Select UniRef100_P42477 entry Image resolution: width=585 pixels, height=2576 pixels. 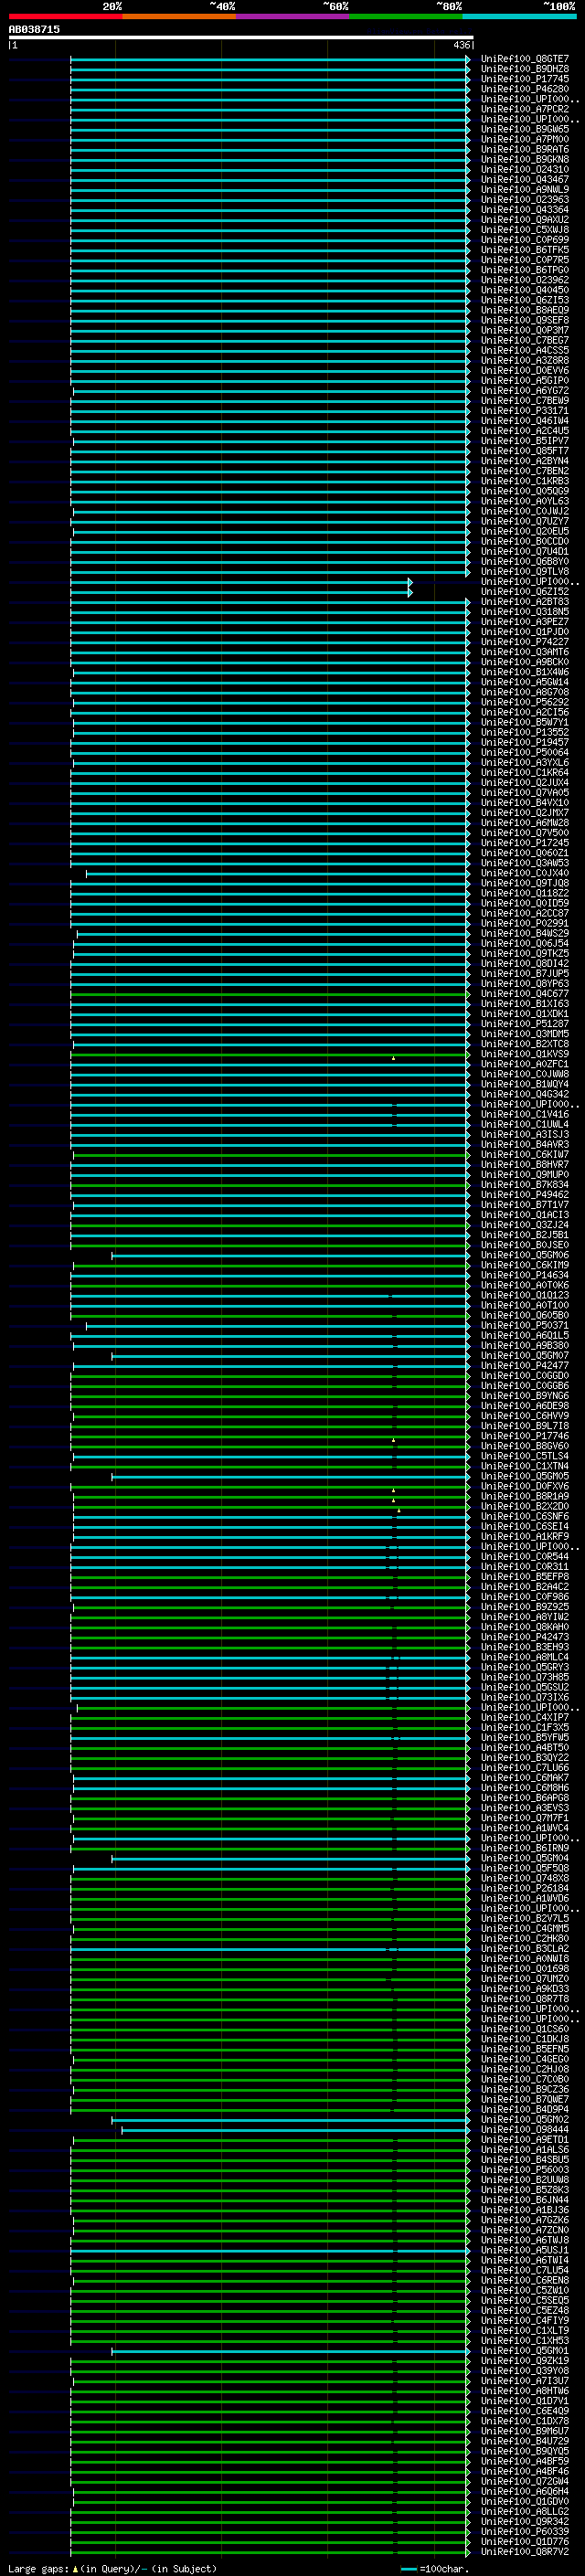[x=524, y=1366]
